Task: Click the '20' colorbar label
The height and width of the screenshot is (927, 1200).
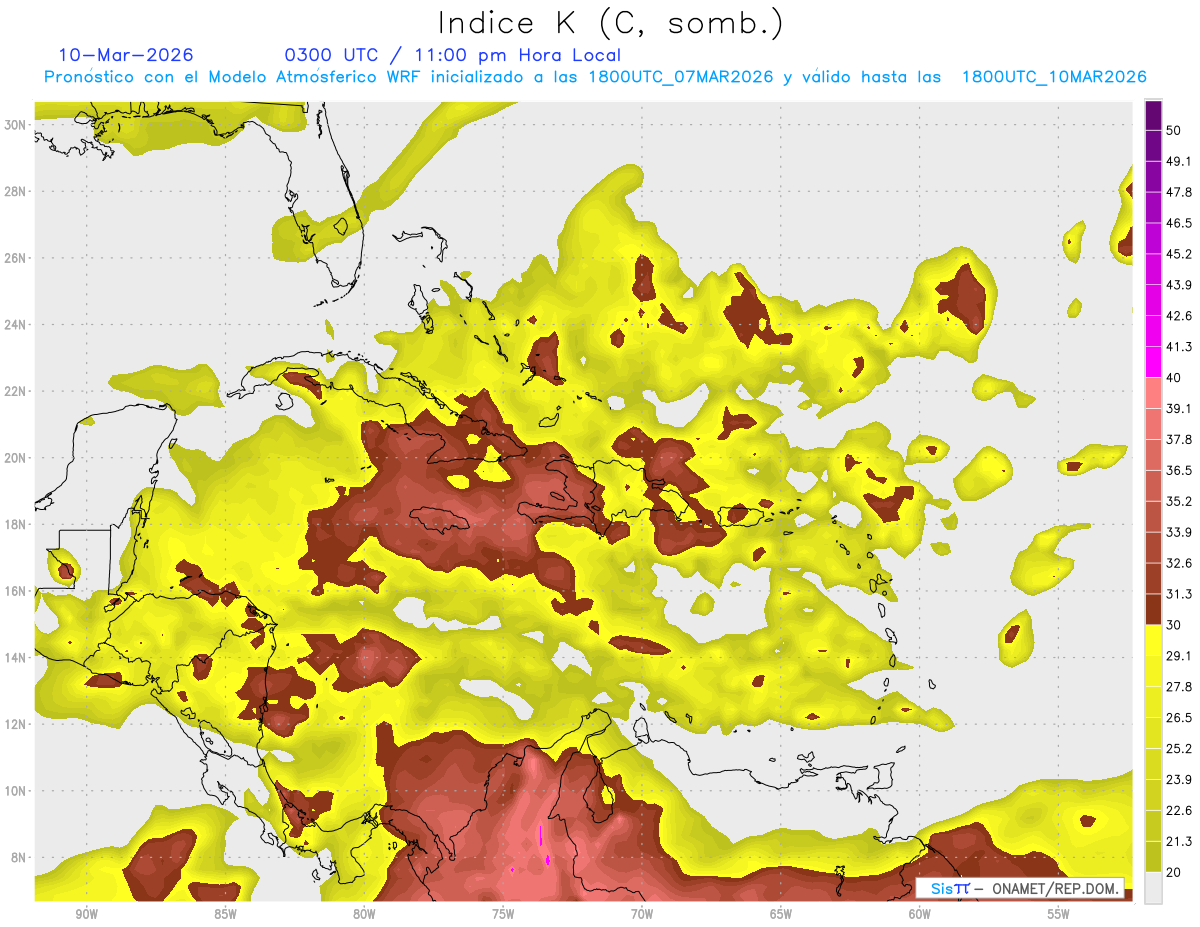Action: [x=1175, y=872]
